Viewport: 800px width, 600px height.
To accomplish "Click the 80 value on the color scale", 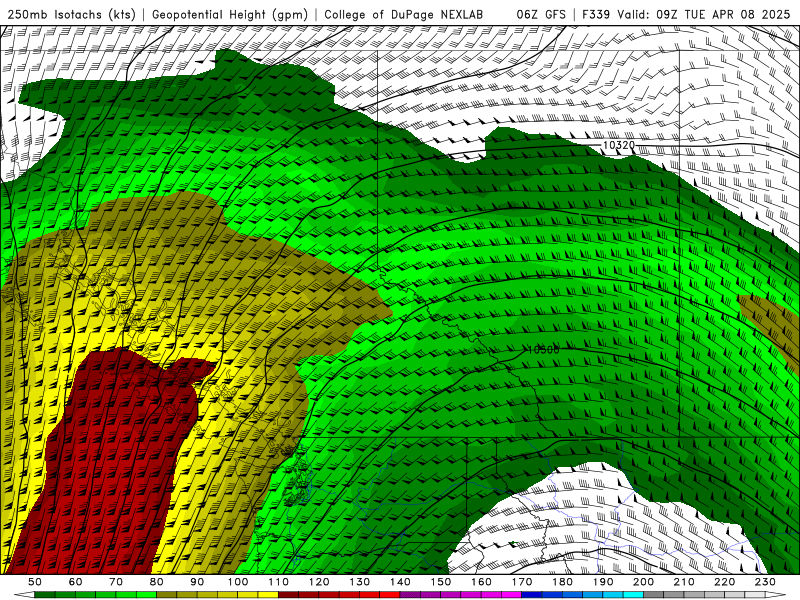I will tap(157, 582).
